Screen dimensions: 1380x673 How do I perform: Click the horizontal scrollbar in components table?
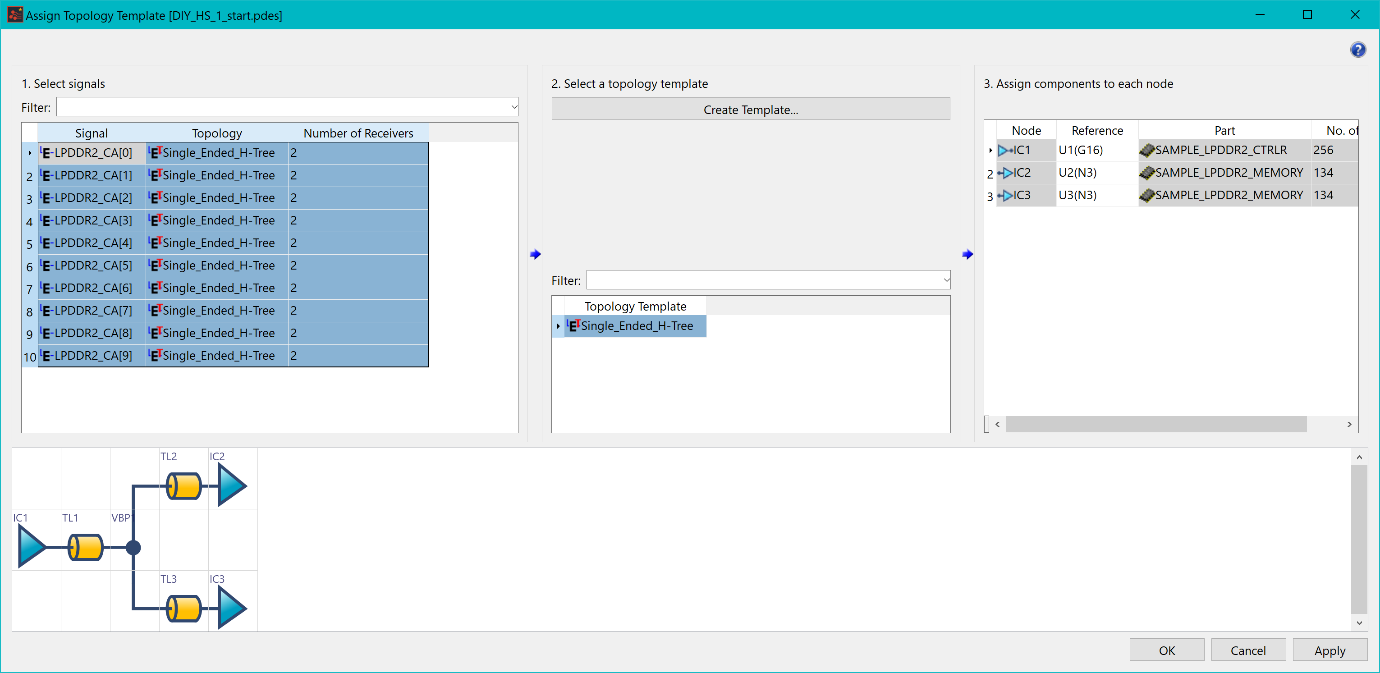pyautogui.click(x=1155, y=424)
